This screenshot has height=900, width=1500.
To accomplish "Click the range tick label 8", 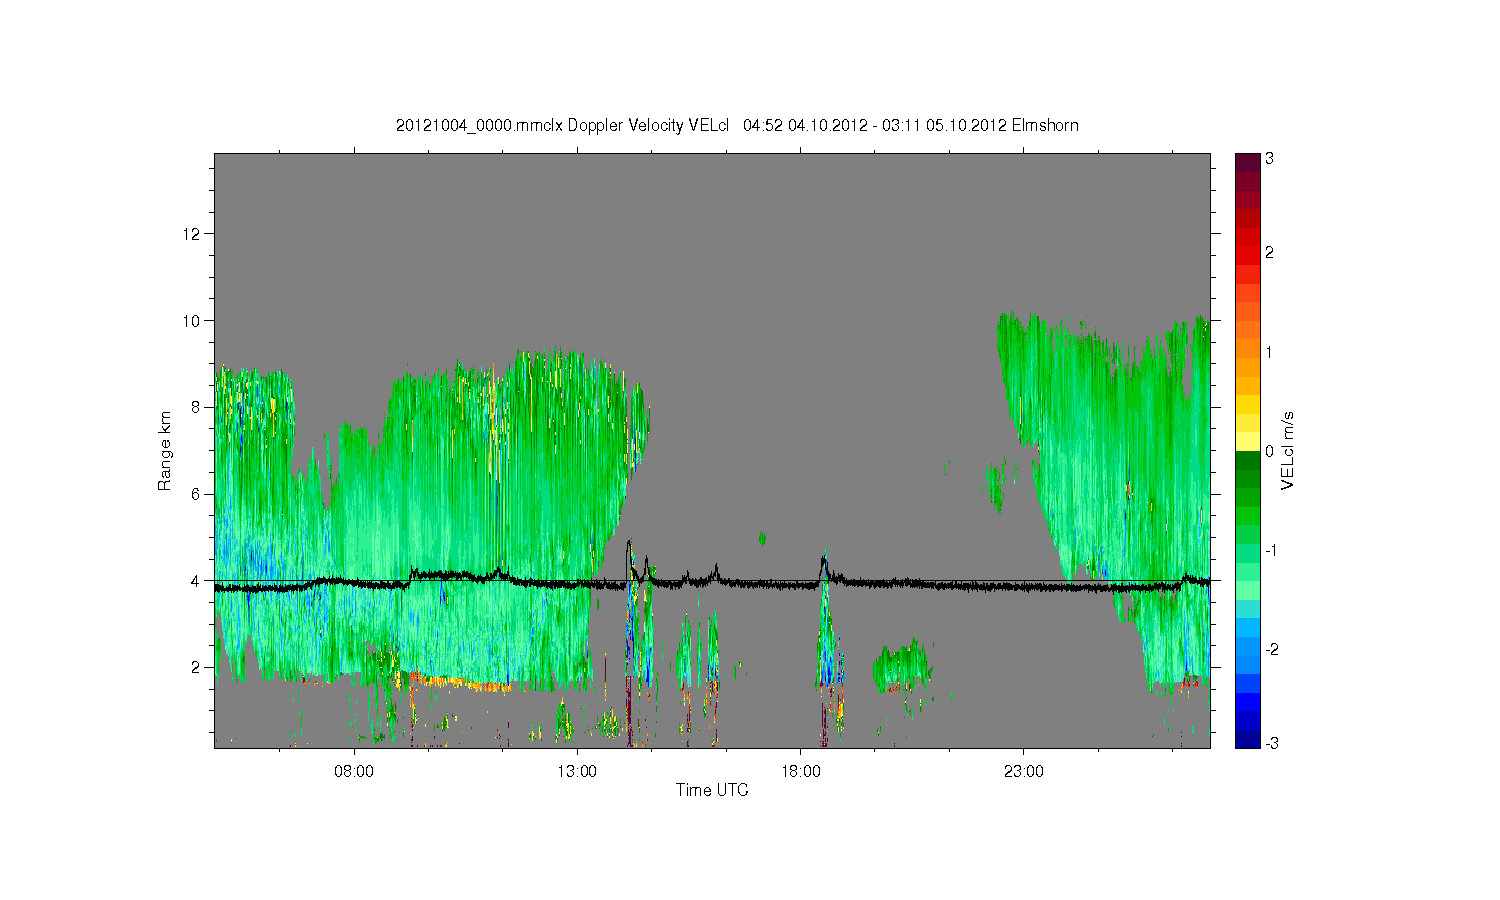I will point(196,407).
